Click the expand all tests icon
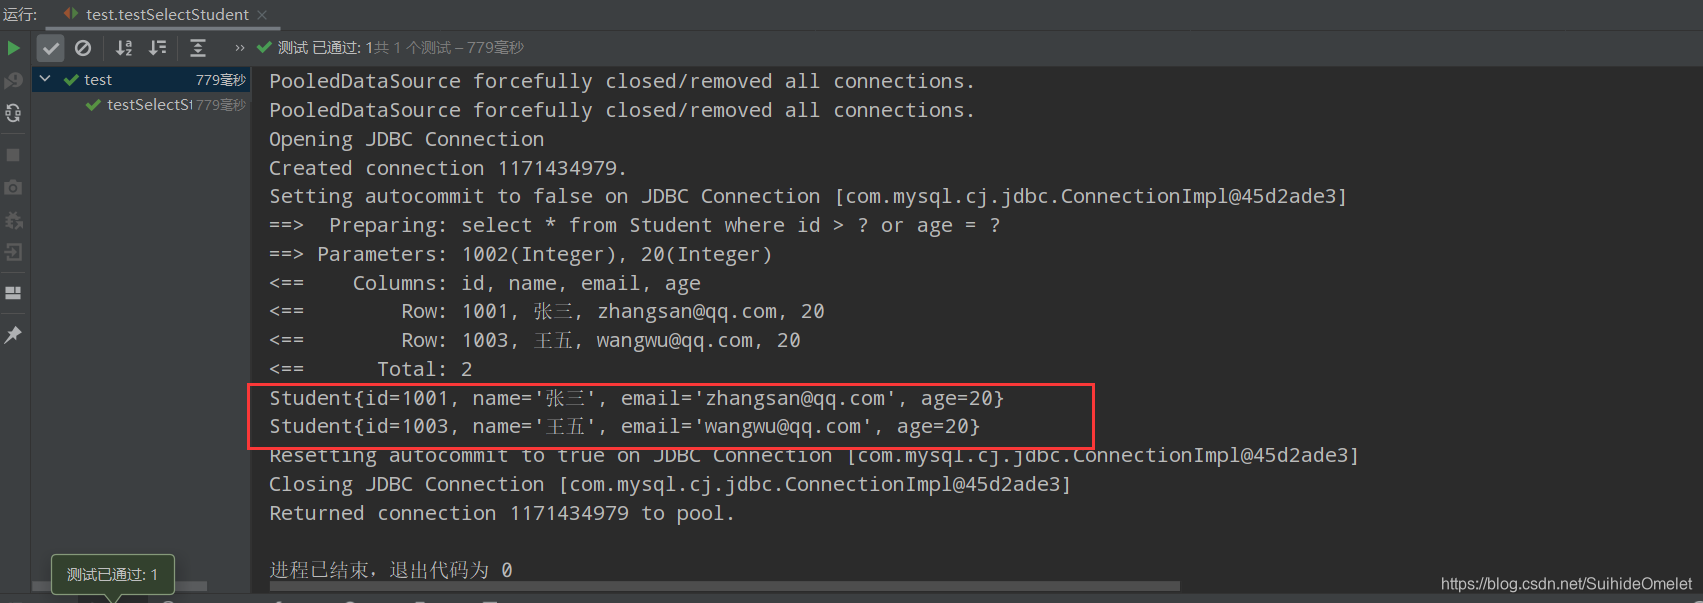Screen dimensions: 1703x603 (198, 48)
